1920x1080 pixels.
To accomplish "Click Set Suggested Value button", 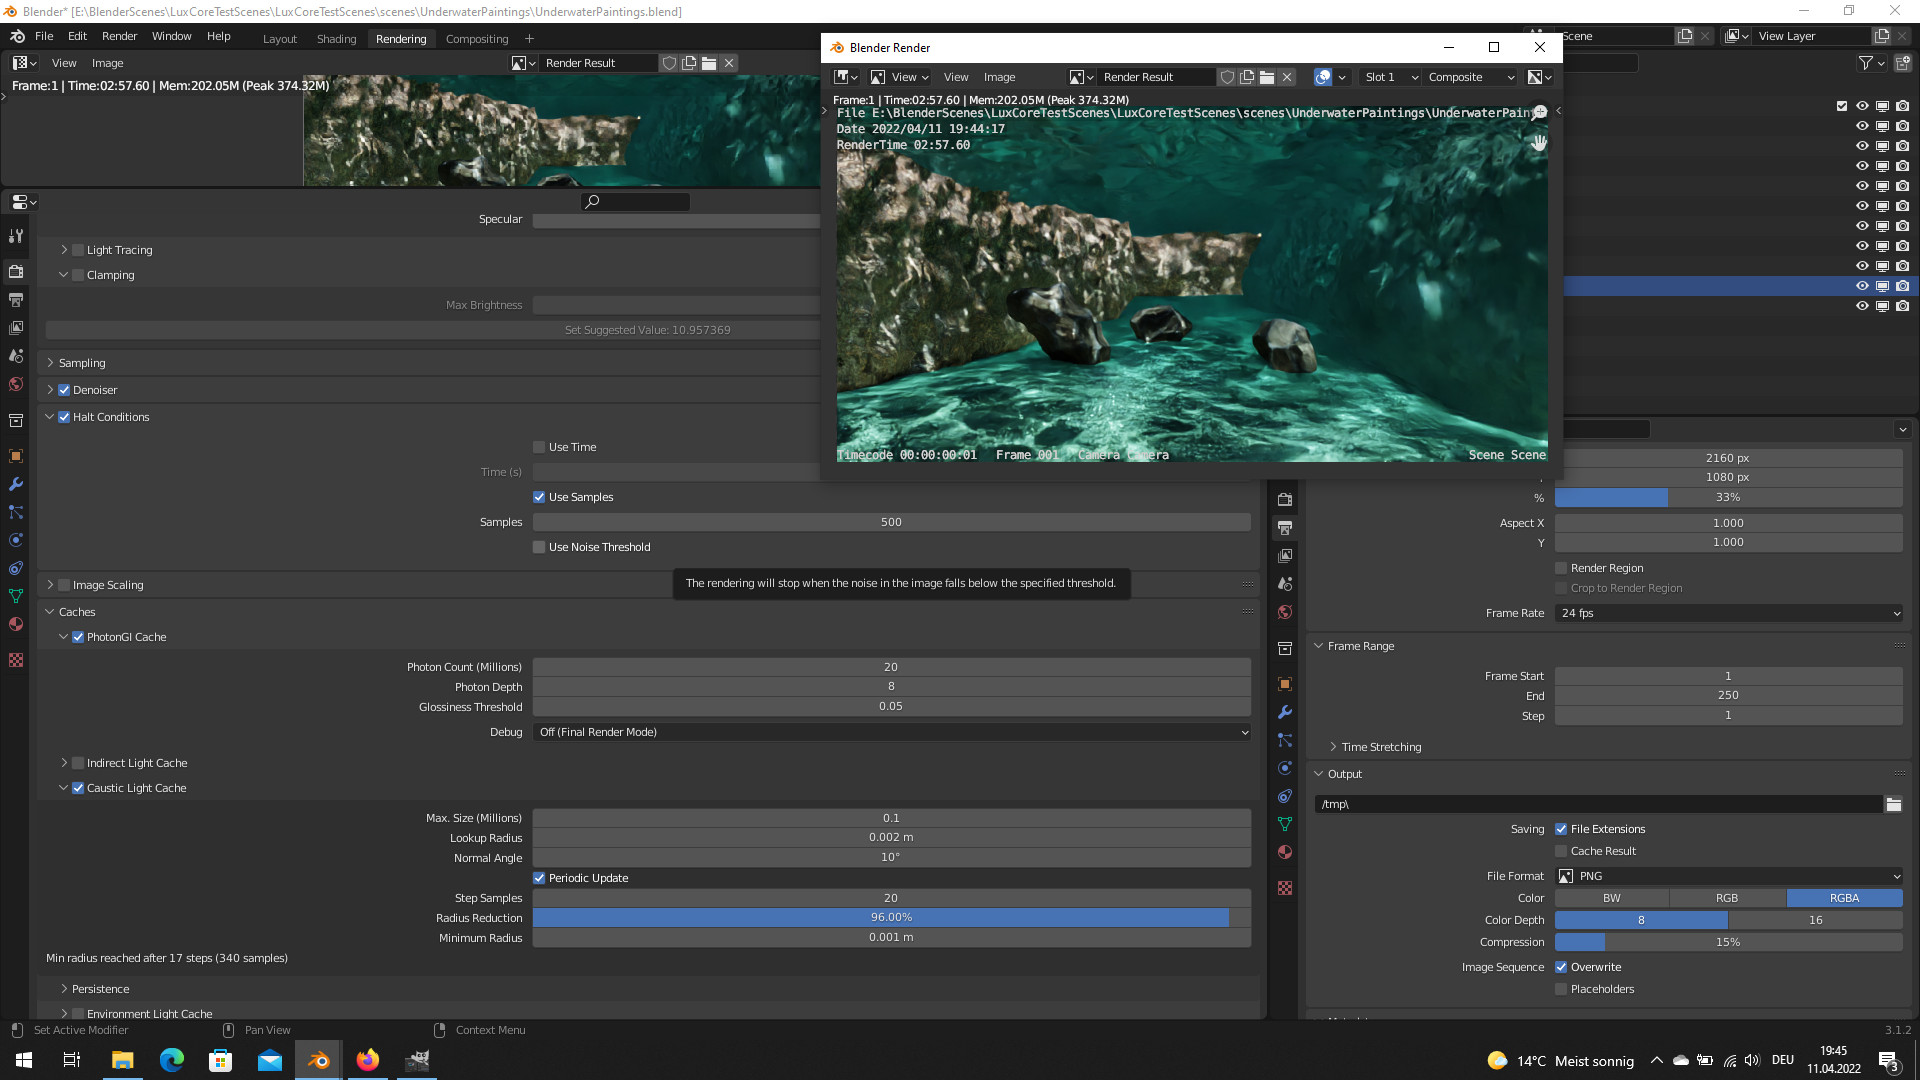I will [646, 330].
